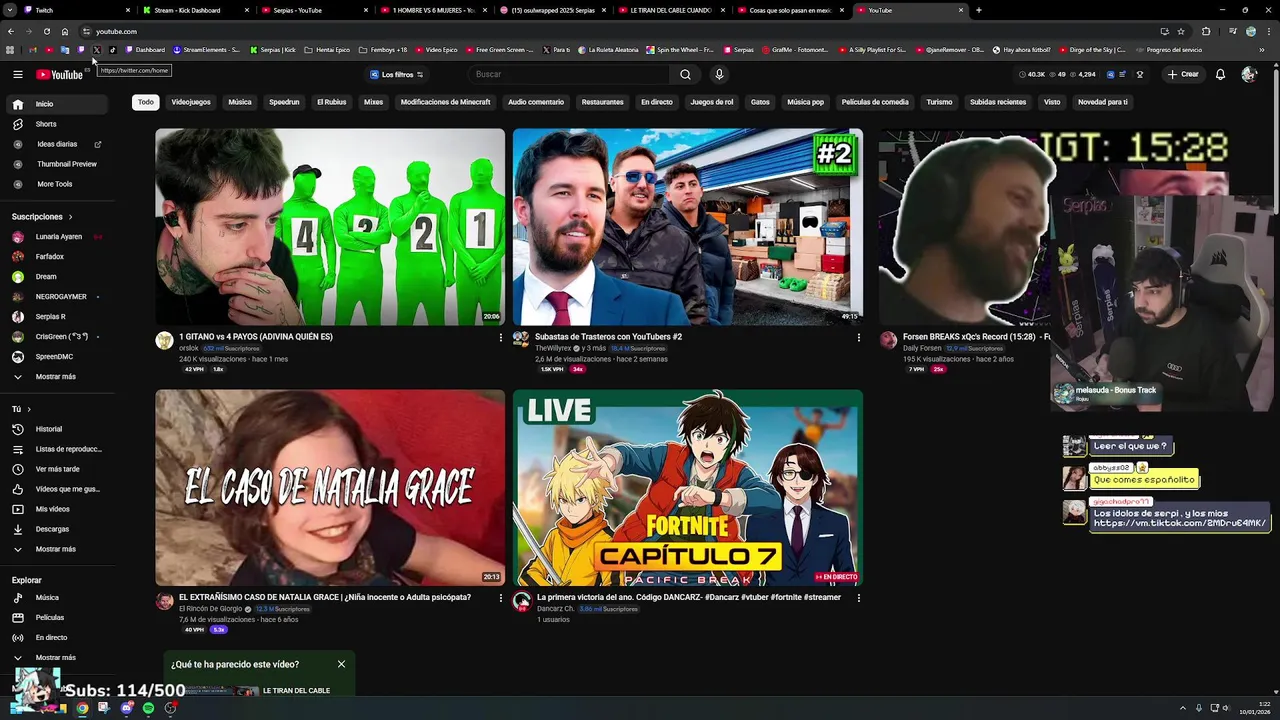The image size is (1280, 720).
Task: Expand the Tú section arrow
Action: (x=28, y=409)
